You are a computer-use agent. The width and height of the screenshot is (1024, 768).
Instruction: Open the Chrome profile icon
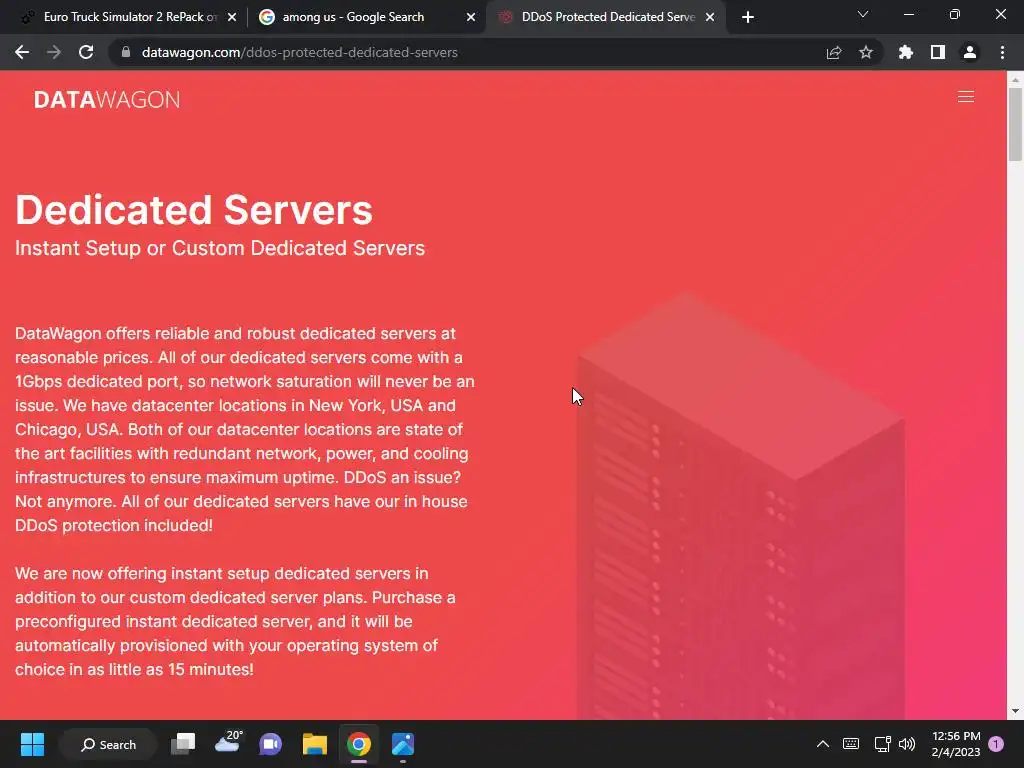pyautogui.click(x=970, y=52)
